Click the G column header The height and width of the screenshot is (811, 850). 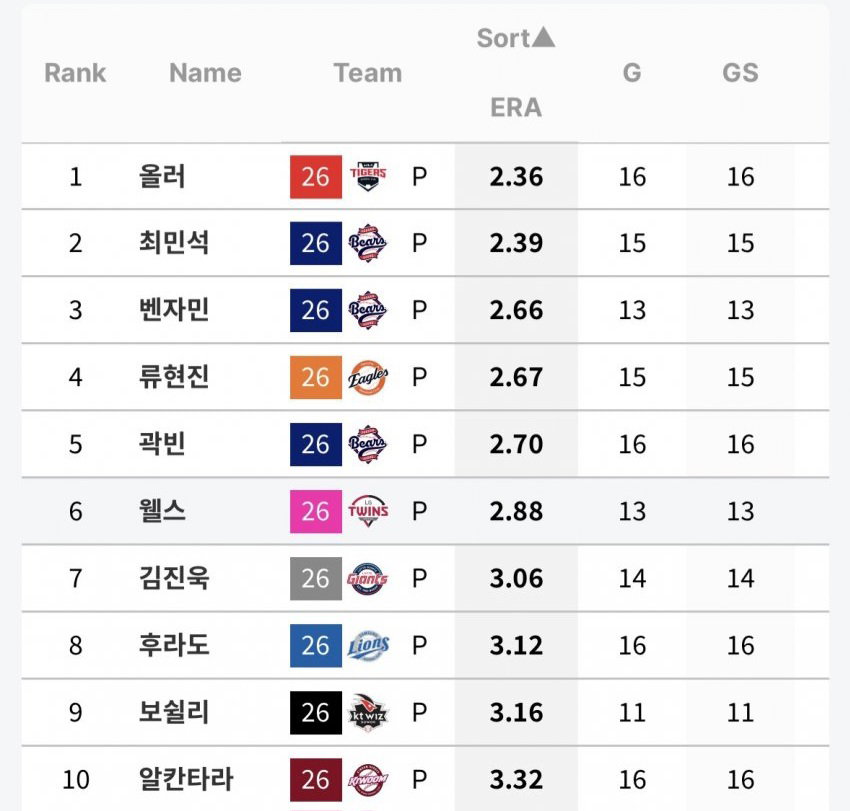pyautogui.click(x=632, y=73)
